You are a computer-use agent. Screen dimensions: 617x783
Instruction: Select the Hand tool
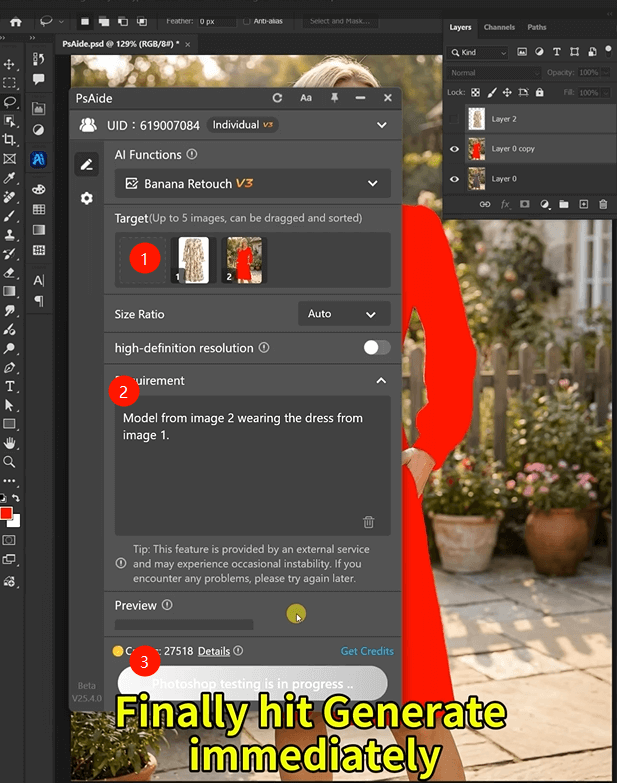pos(9,443)
